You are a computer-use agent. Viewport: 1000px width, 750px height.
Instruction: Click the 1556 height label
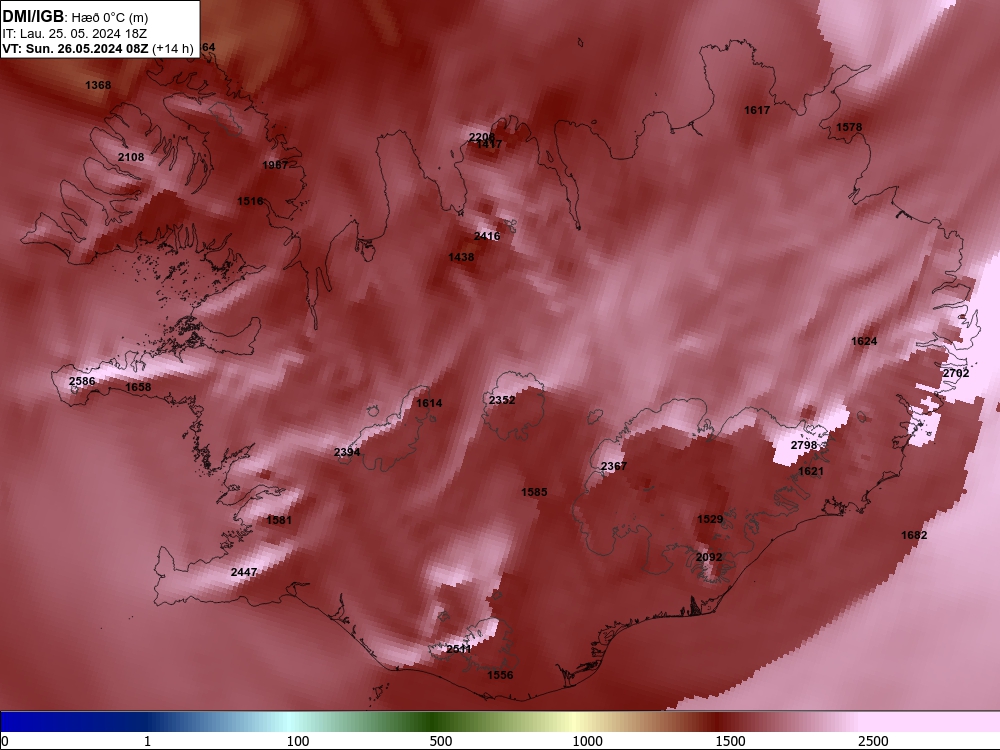point(500,675)
